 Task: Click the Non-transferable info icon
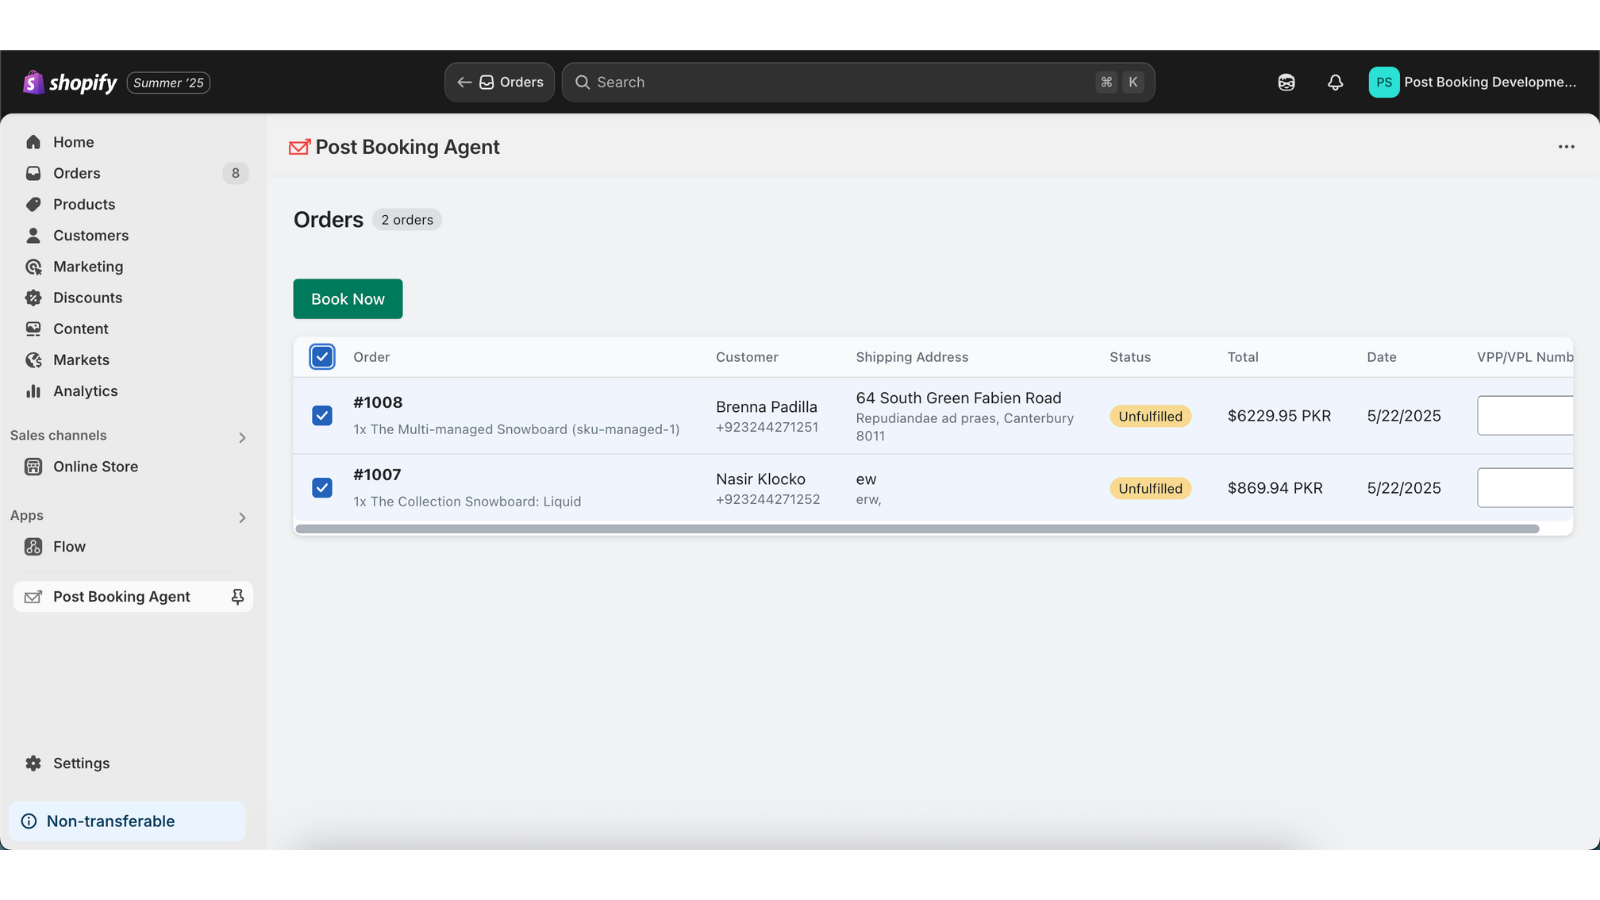click(29, 821)
